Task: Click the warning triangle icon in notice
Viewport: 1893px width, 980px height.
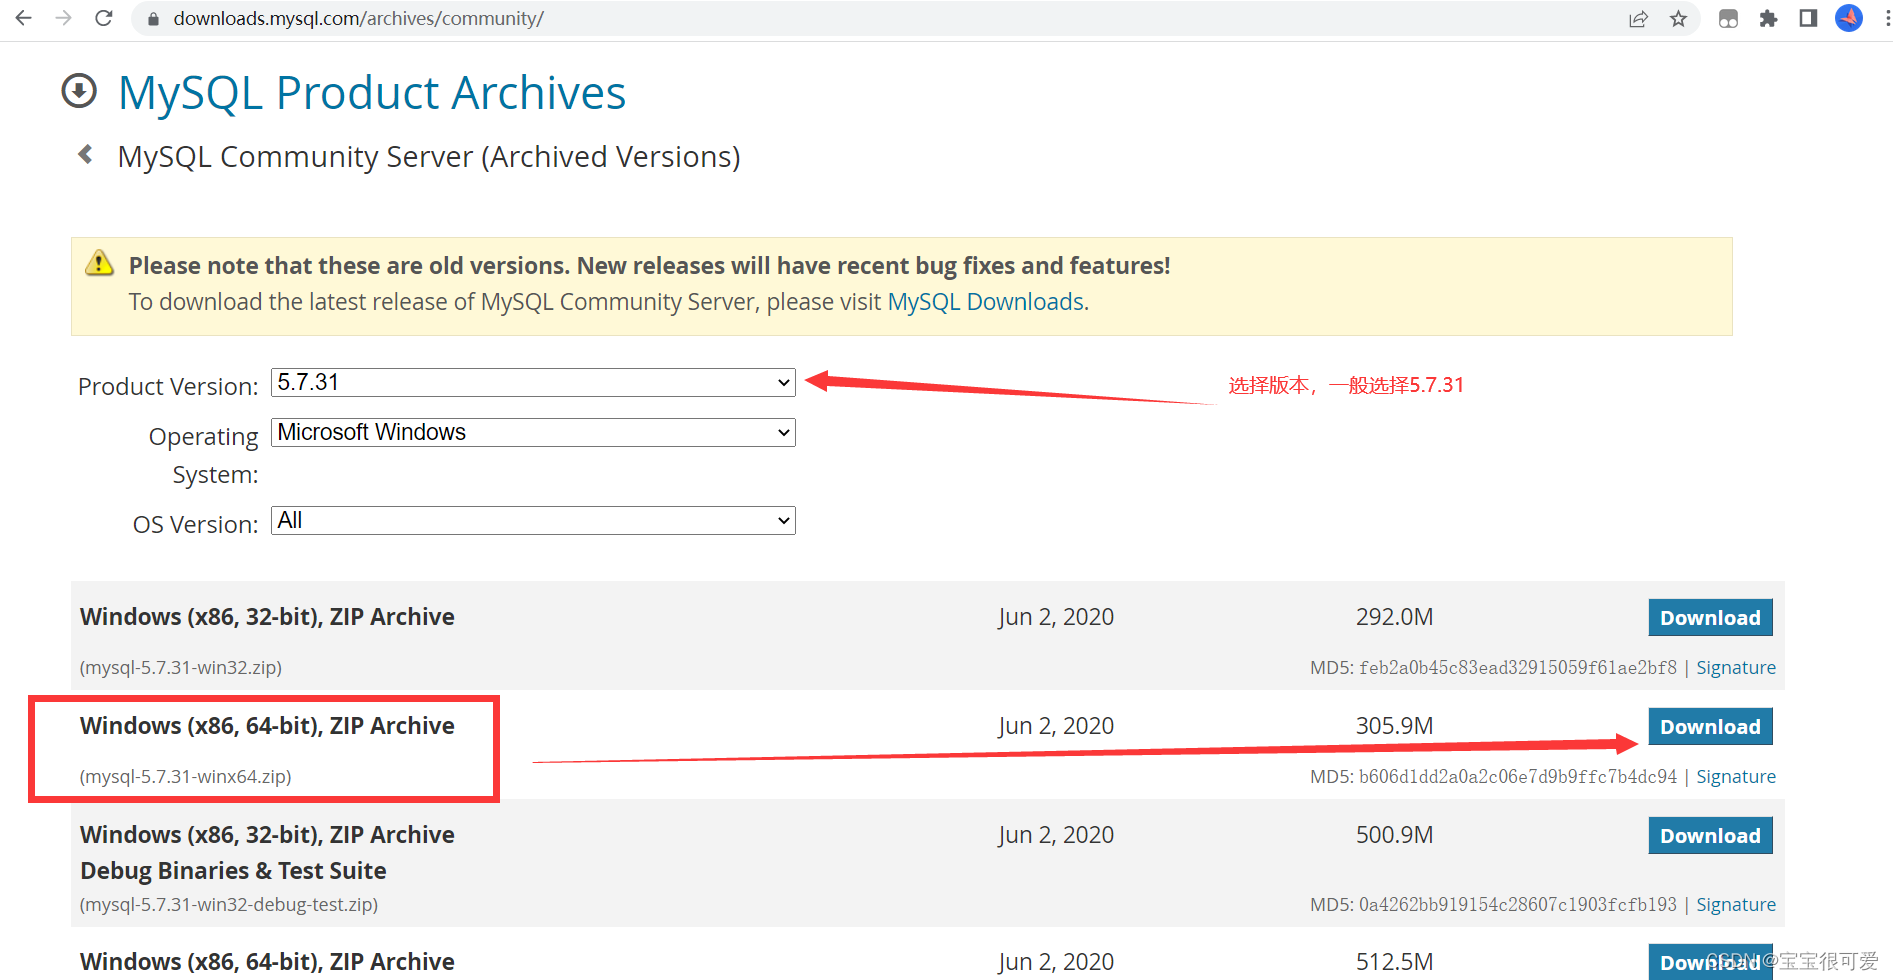Action: [99, 263]
